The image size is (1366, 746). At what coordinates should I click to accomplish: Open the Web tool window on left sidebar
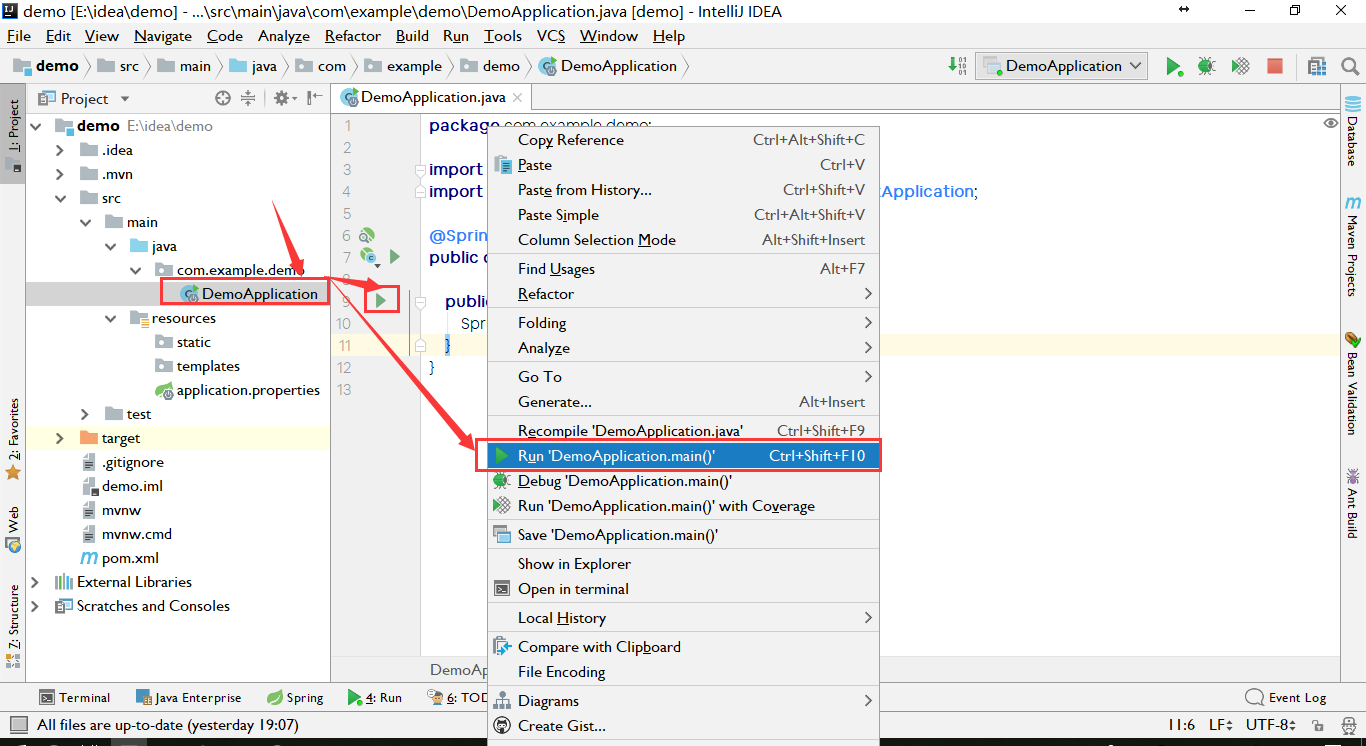coord(13,530)
